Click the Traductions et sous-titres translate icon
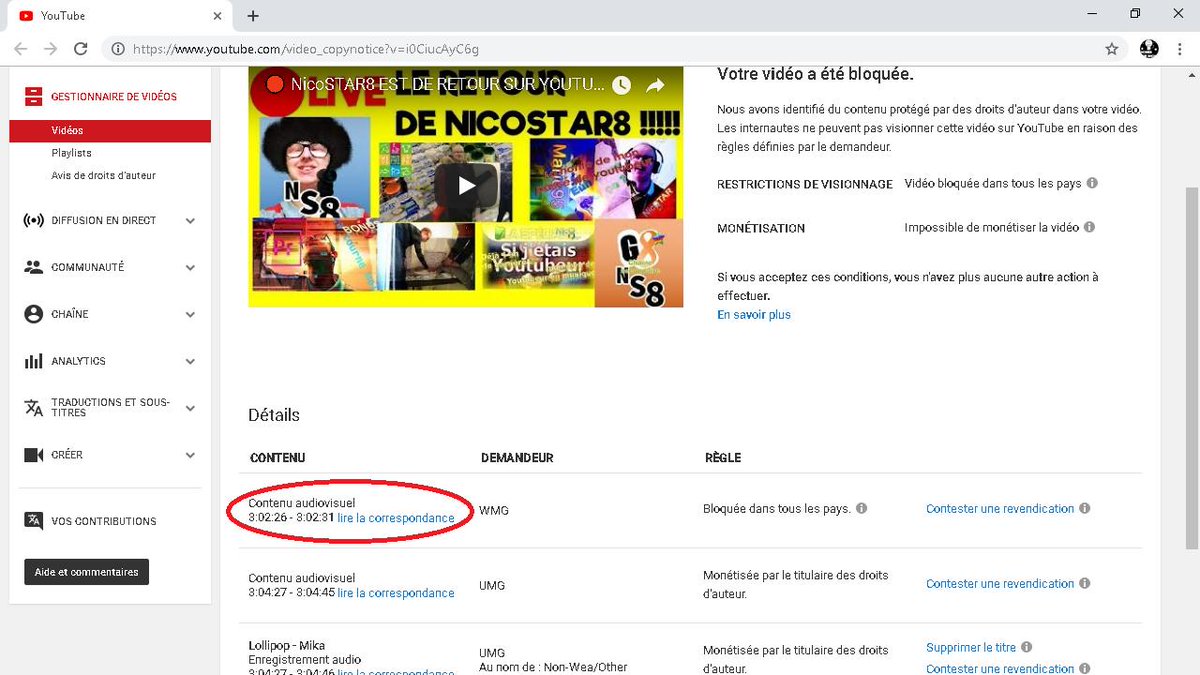The width and height of the screenshot is (1200, 675). pos(34,408)
